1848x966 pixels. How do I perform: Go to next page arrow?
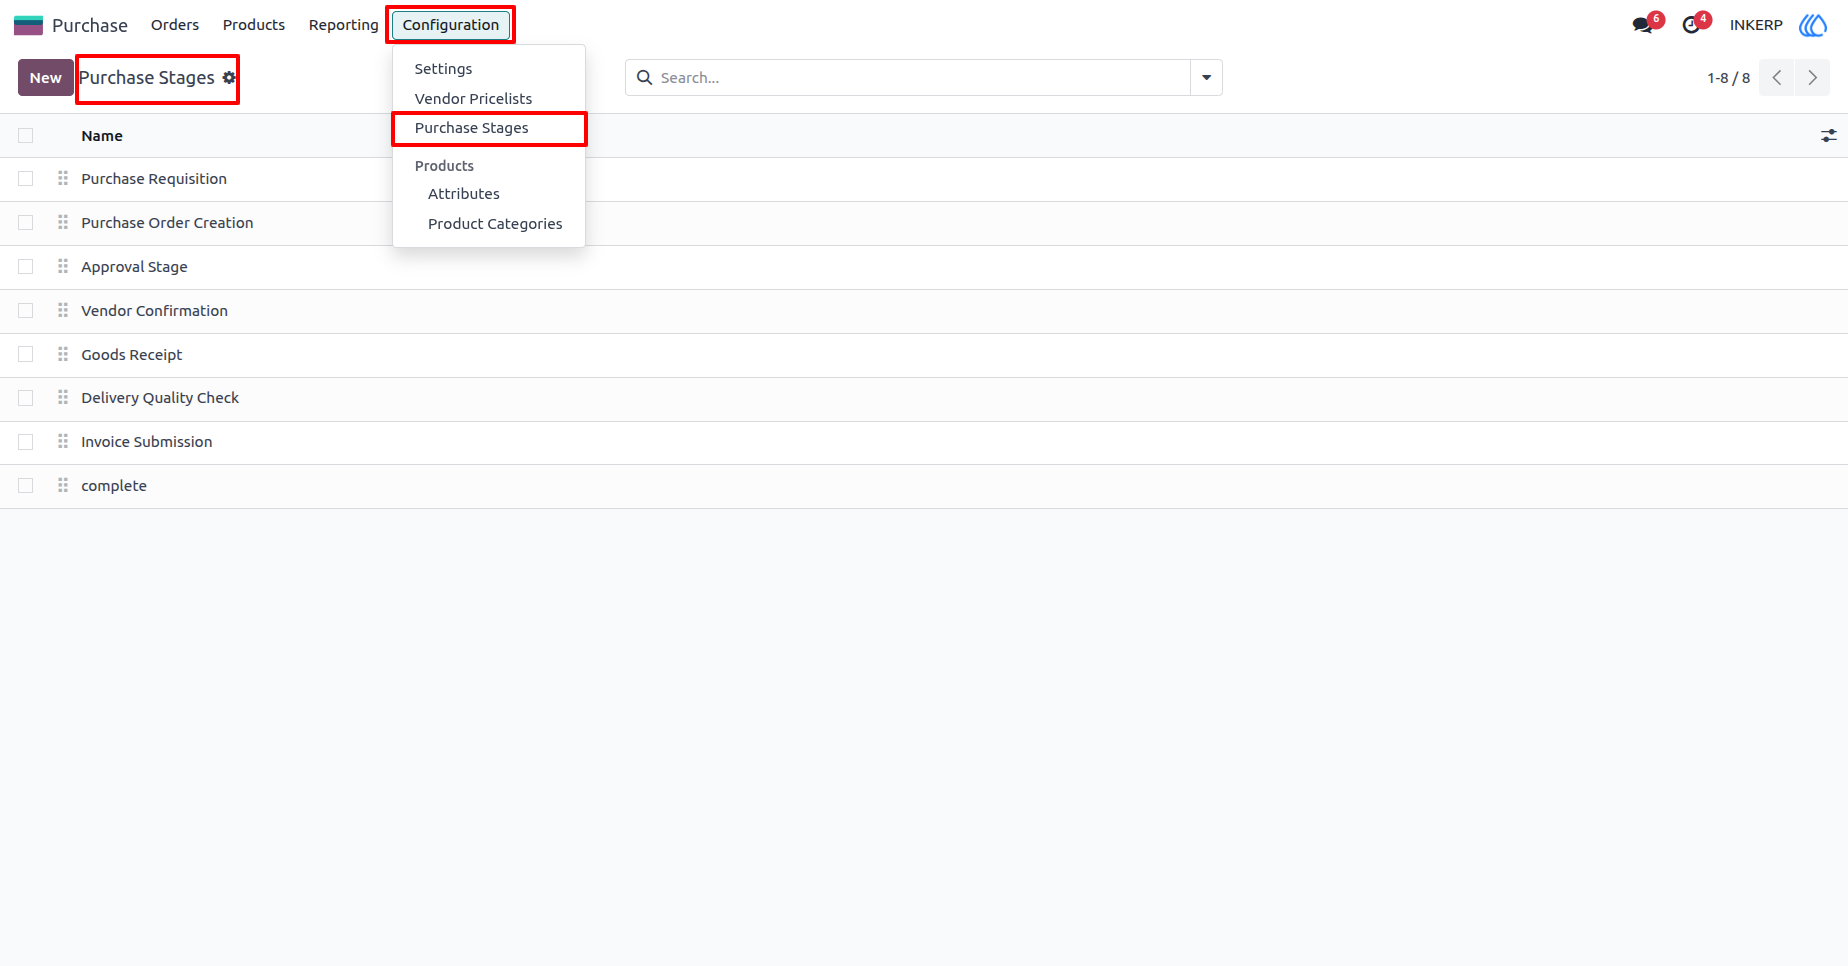1812,78
